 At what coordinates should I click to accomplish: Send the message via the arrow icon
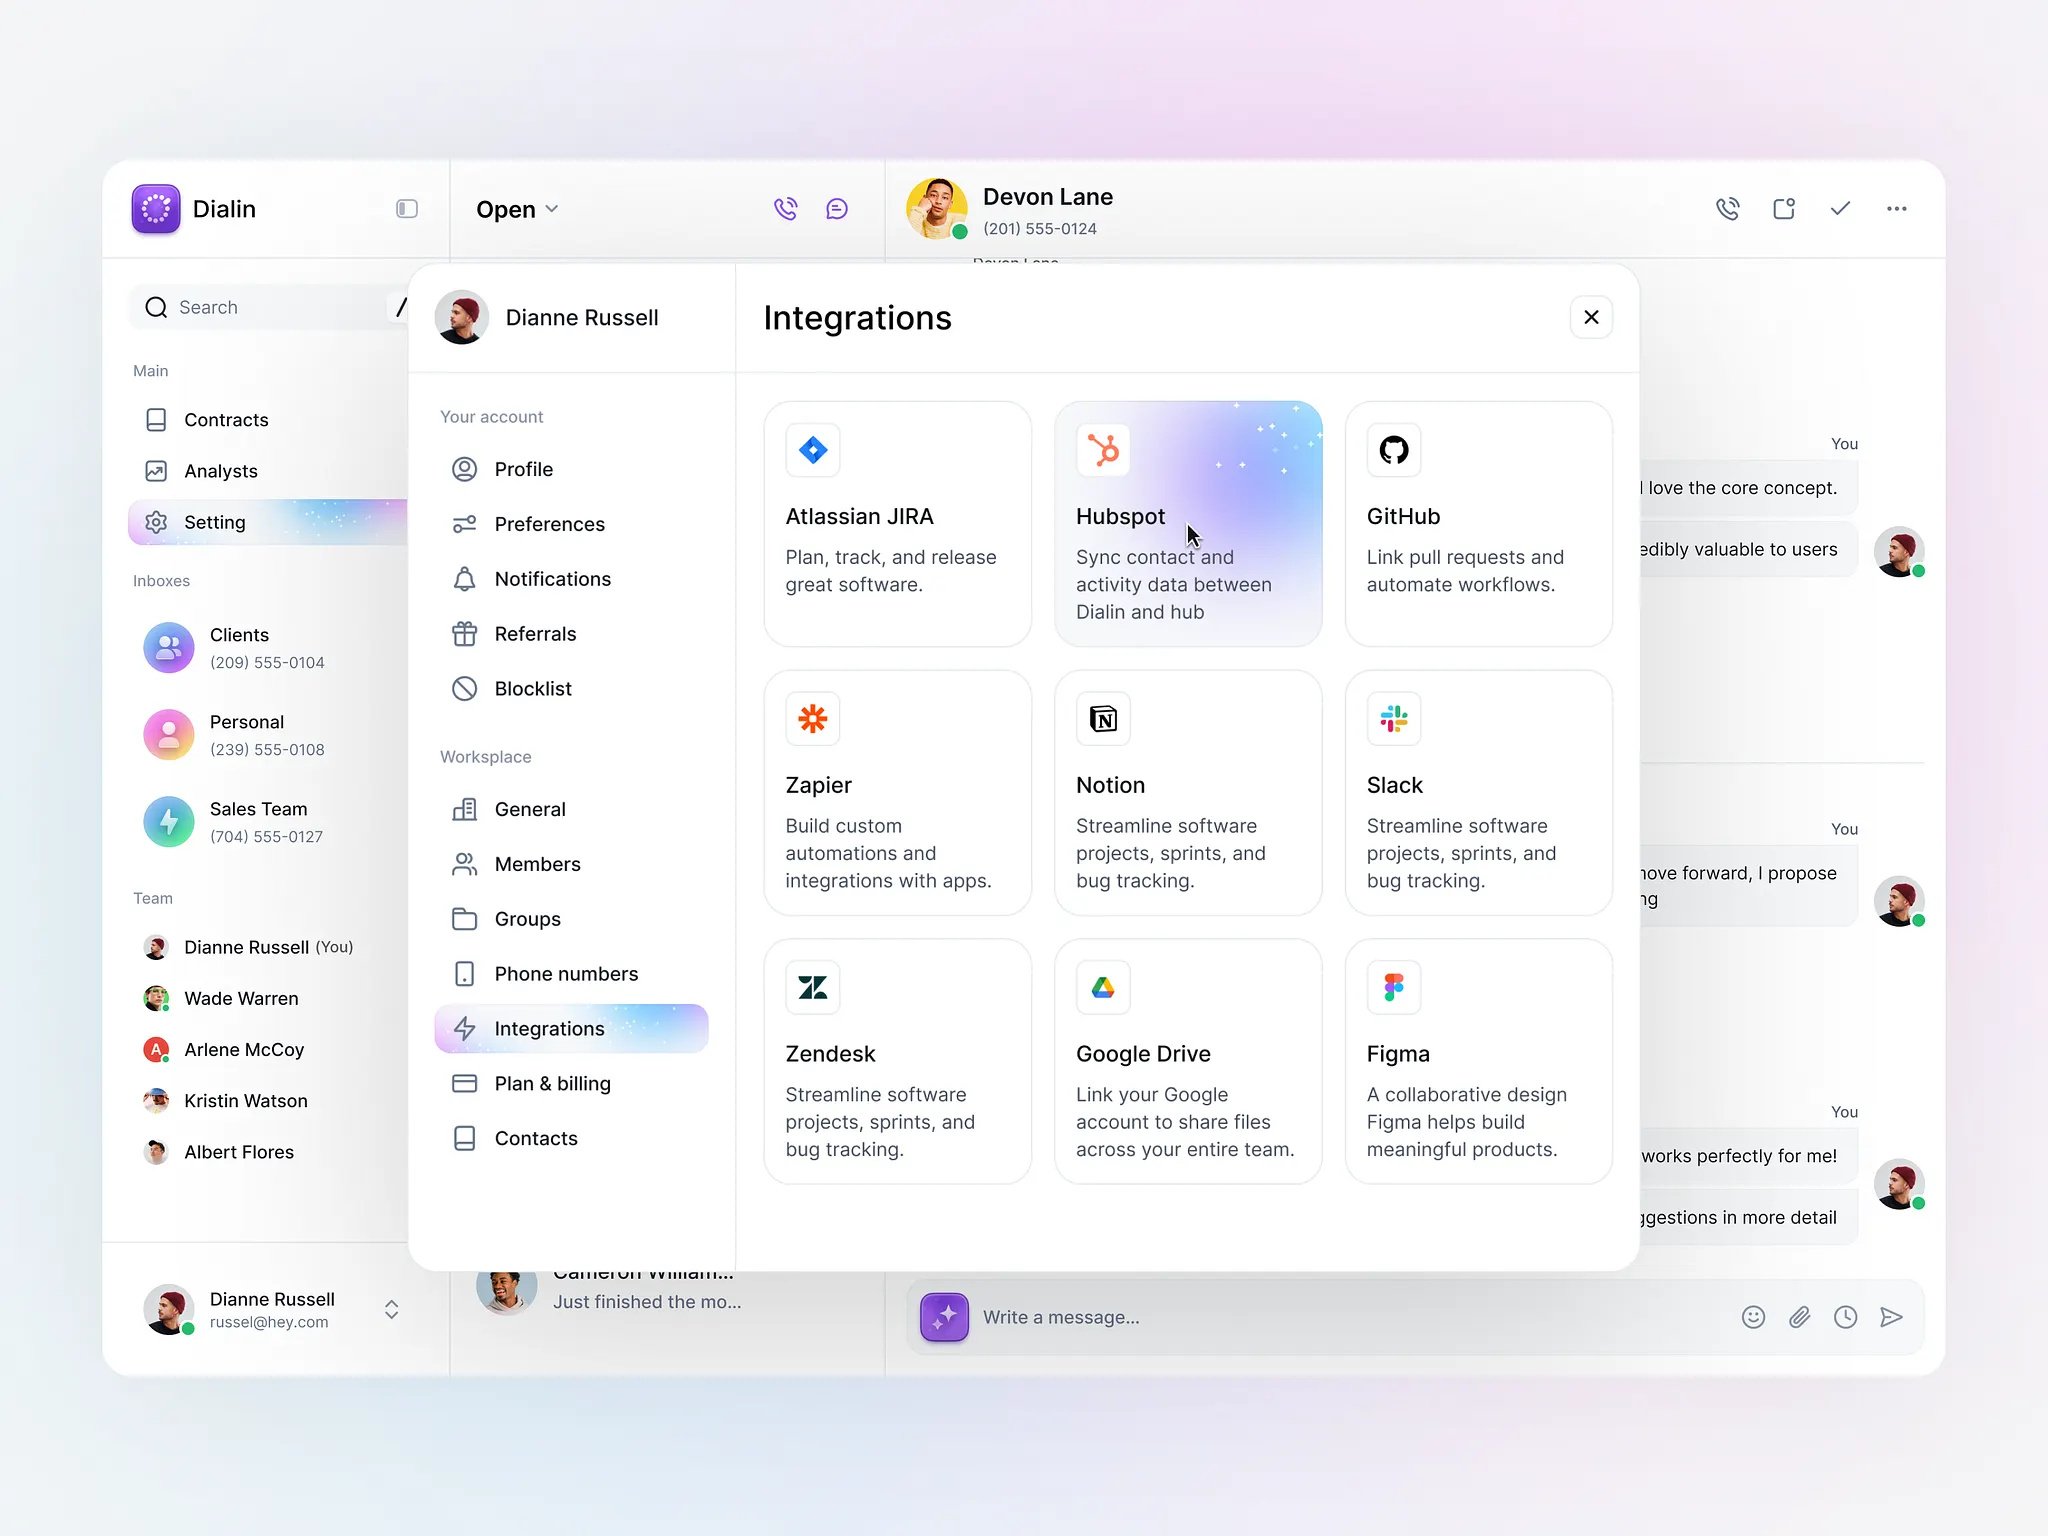(1892, 1317)
